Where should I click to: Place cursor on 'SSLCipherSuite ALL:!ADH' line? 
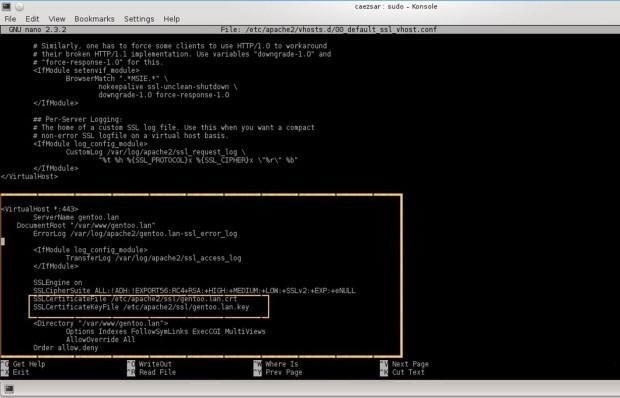(194, 291)
